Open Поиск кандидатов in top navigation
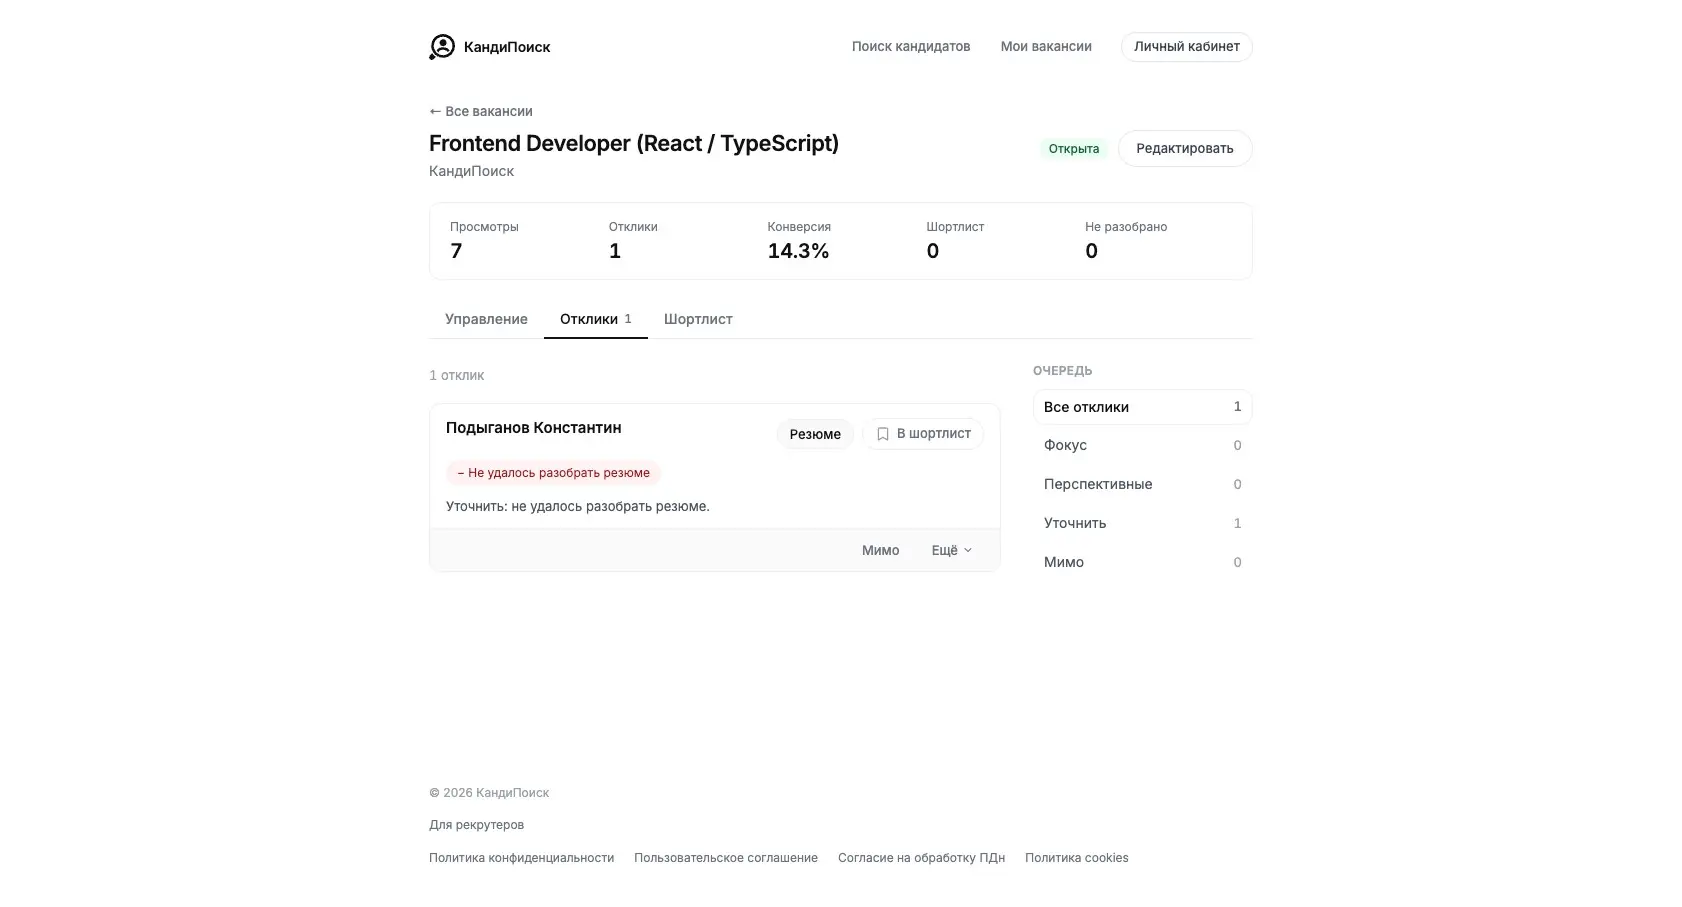The height and width of the screenshot is (907, 1682). click(911, 47)
